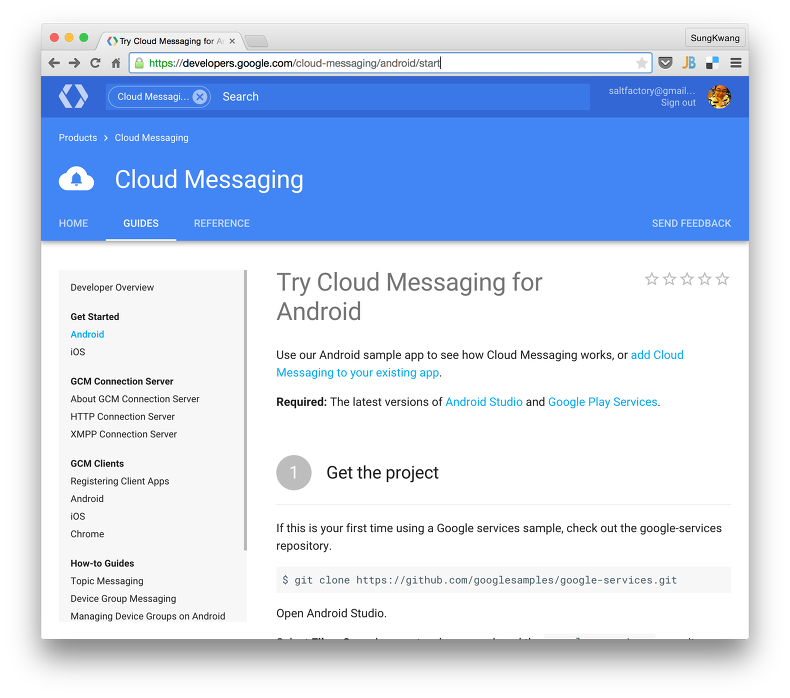Open Registering Client Apps
This screenshot has height=698, width=790.
(119, 481)
